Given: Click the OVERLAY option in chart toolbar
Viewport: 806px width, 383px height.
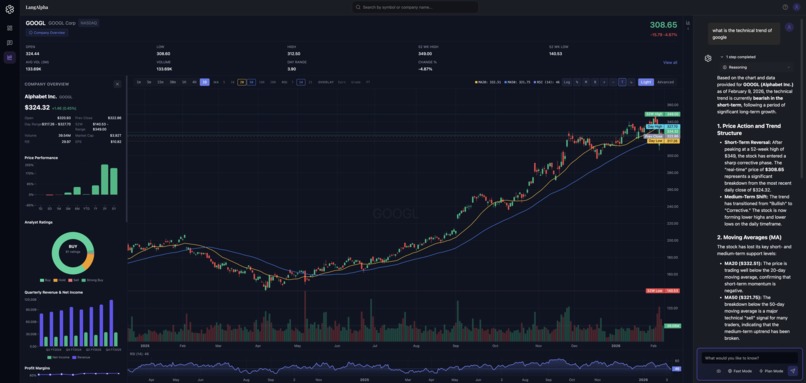Looking at the screenshot, I should (x=325, y=82).
